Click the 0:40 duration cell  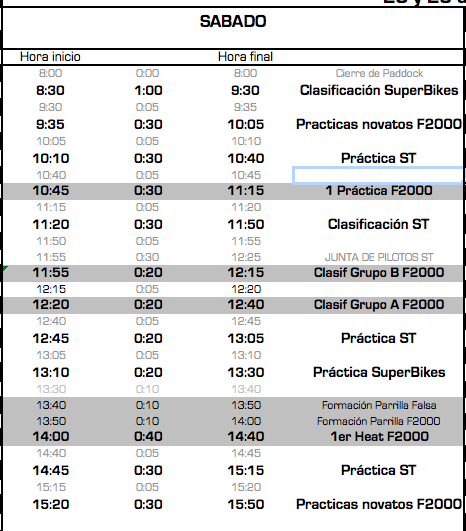click(x=148, y=437)
